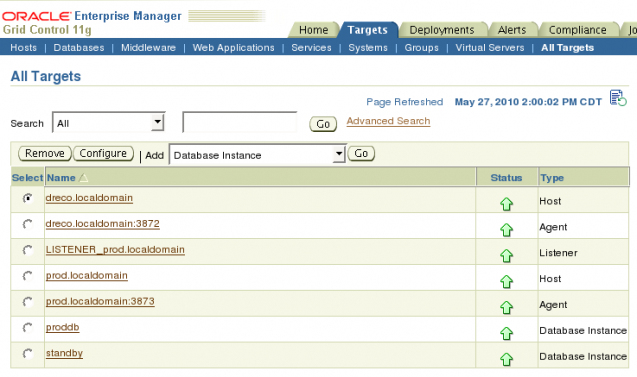Open the Virtual Servers subtab
637x377 pixels.
[x=490, y=48]
